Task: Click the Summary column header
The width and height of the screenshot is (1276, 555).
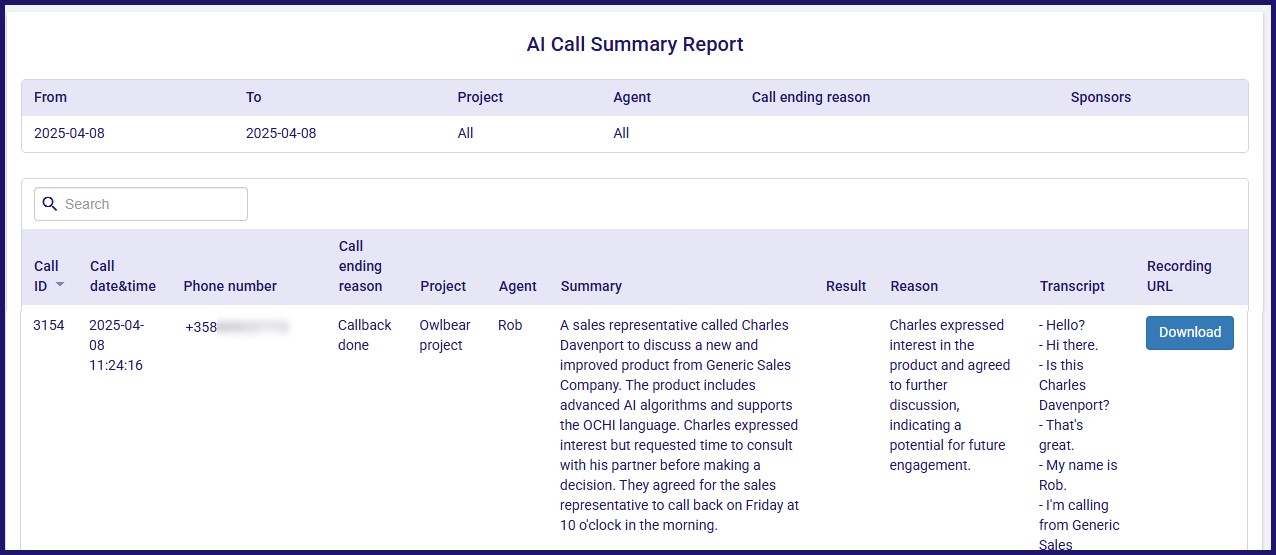Action: click(x=591, y=286)
